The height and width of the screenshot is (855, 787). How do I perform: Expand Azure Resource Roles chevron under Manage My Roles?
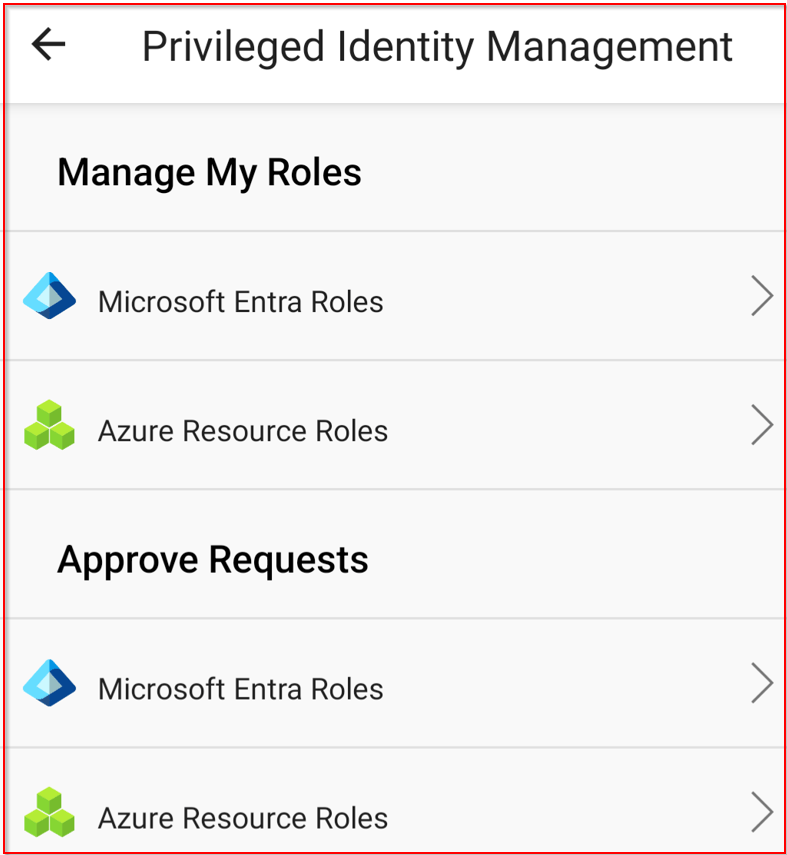tap(762, 426)
